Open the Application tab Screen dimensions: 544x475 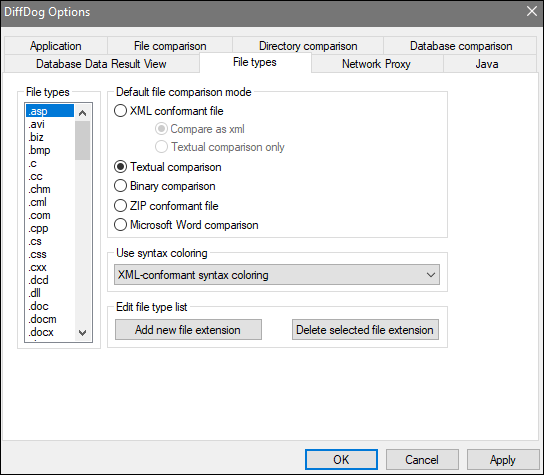[56, 46]
